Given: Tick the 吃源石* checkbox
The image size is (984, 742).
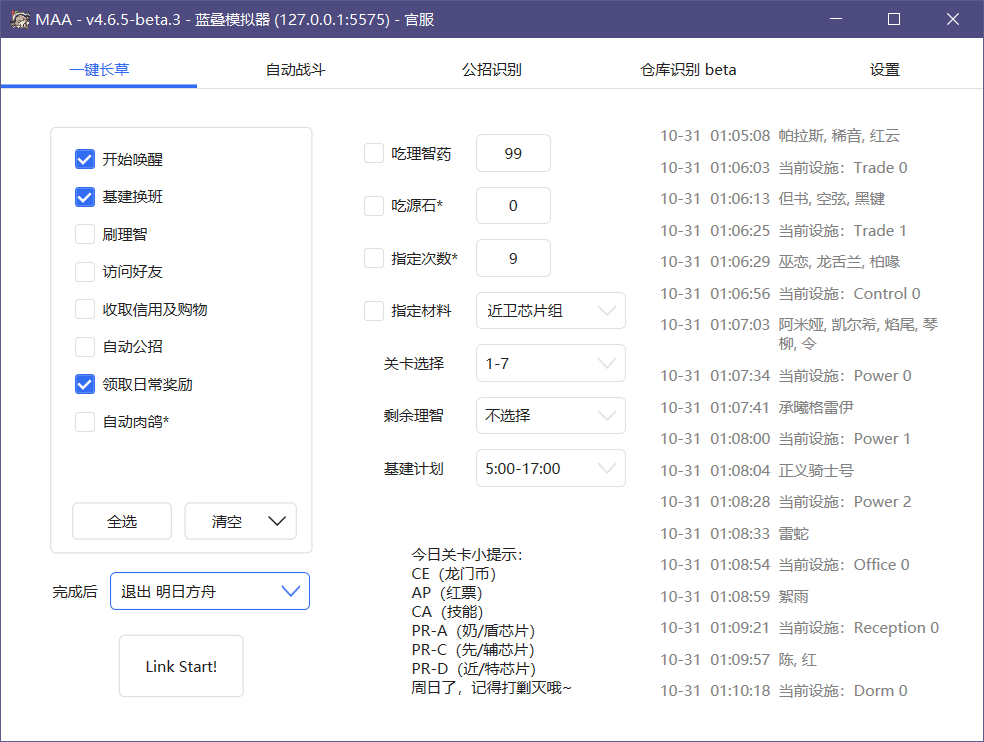Looking at the screenshot, I should point(374,206).
